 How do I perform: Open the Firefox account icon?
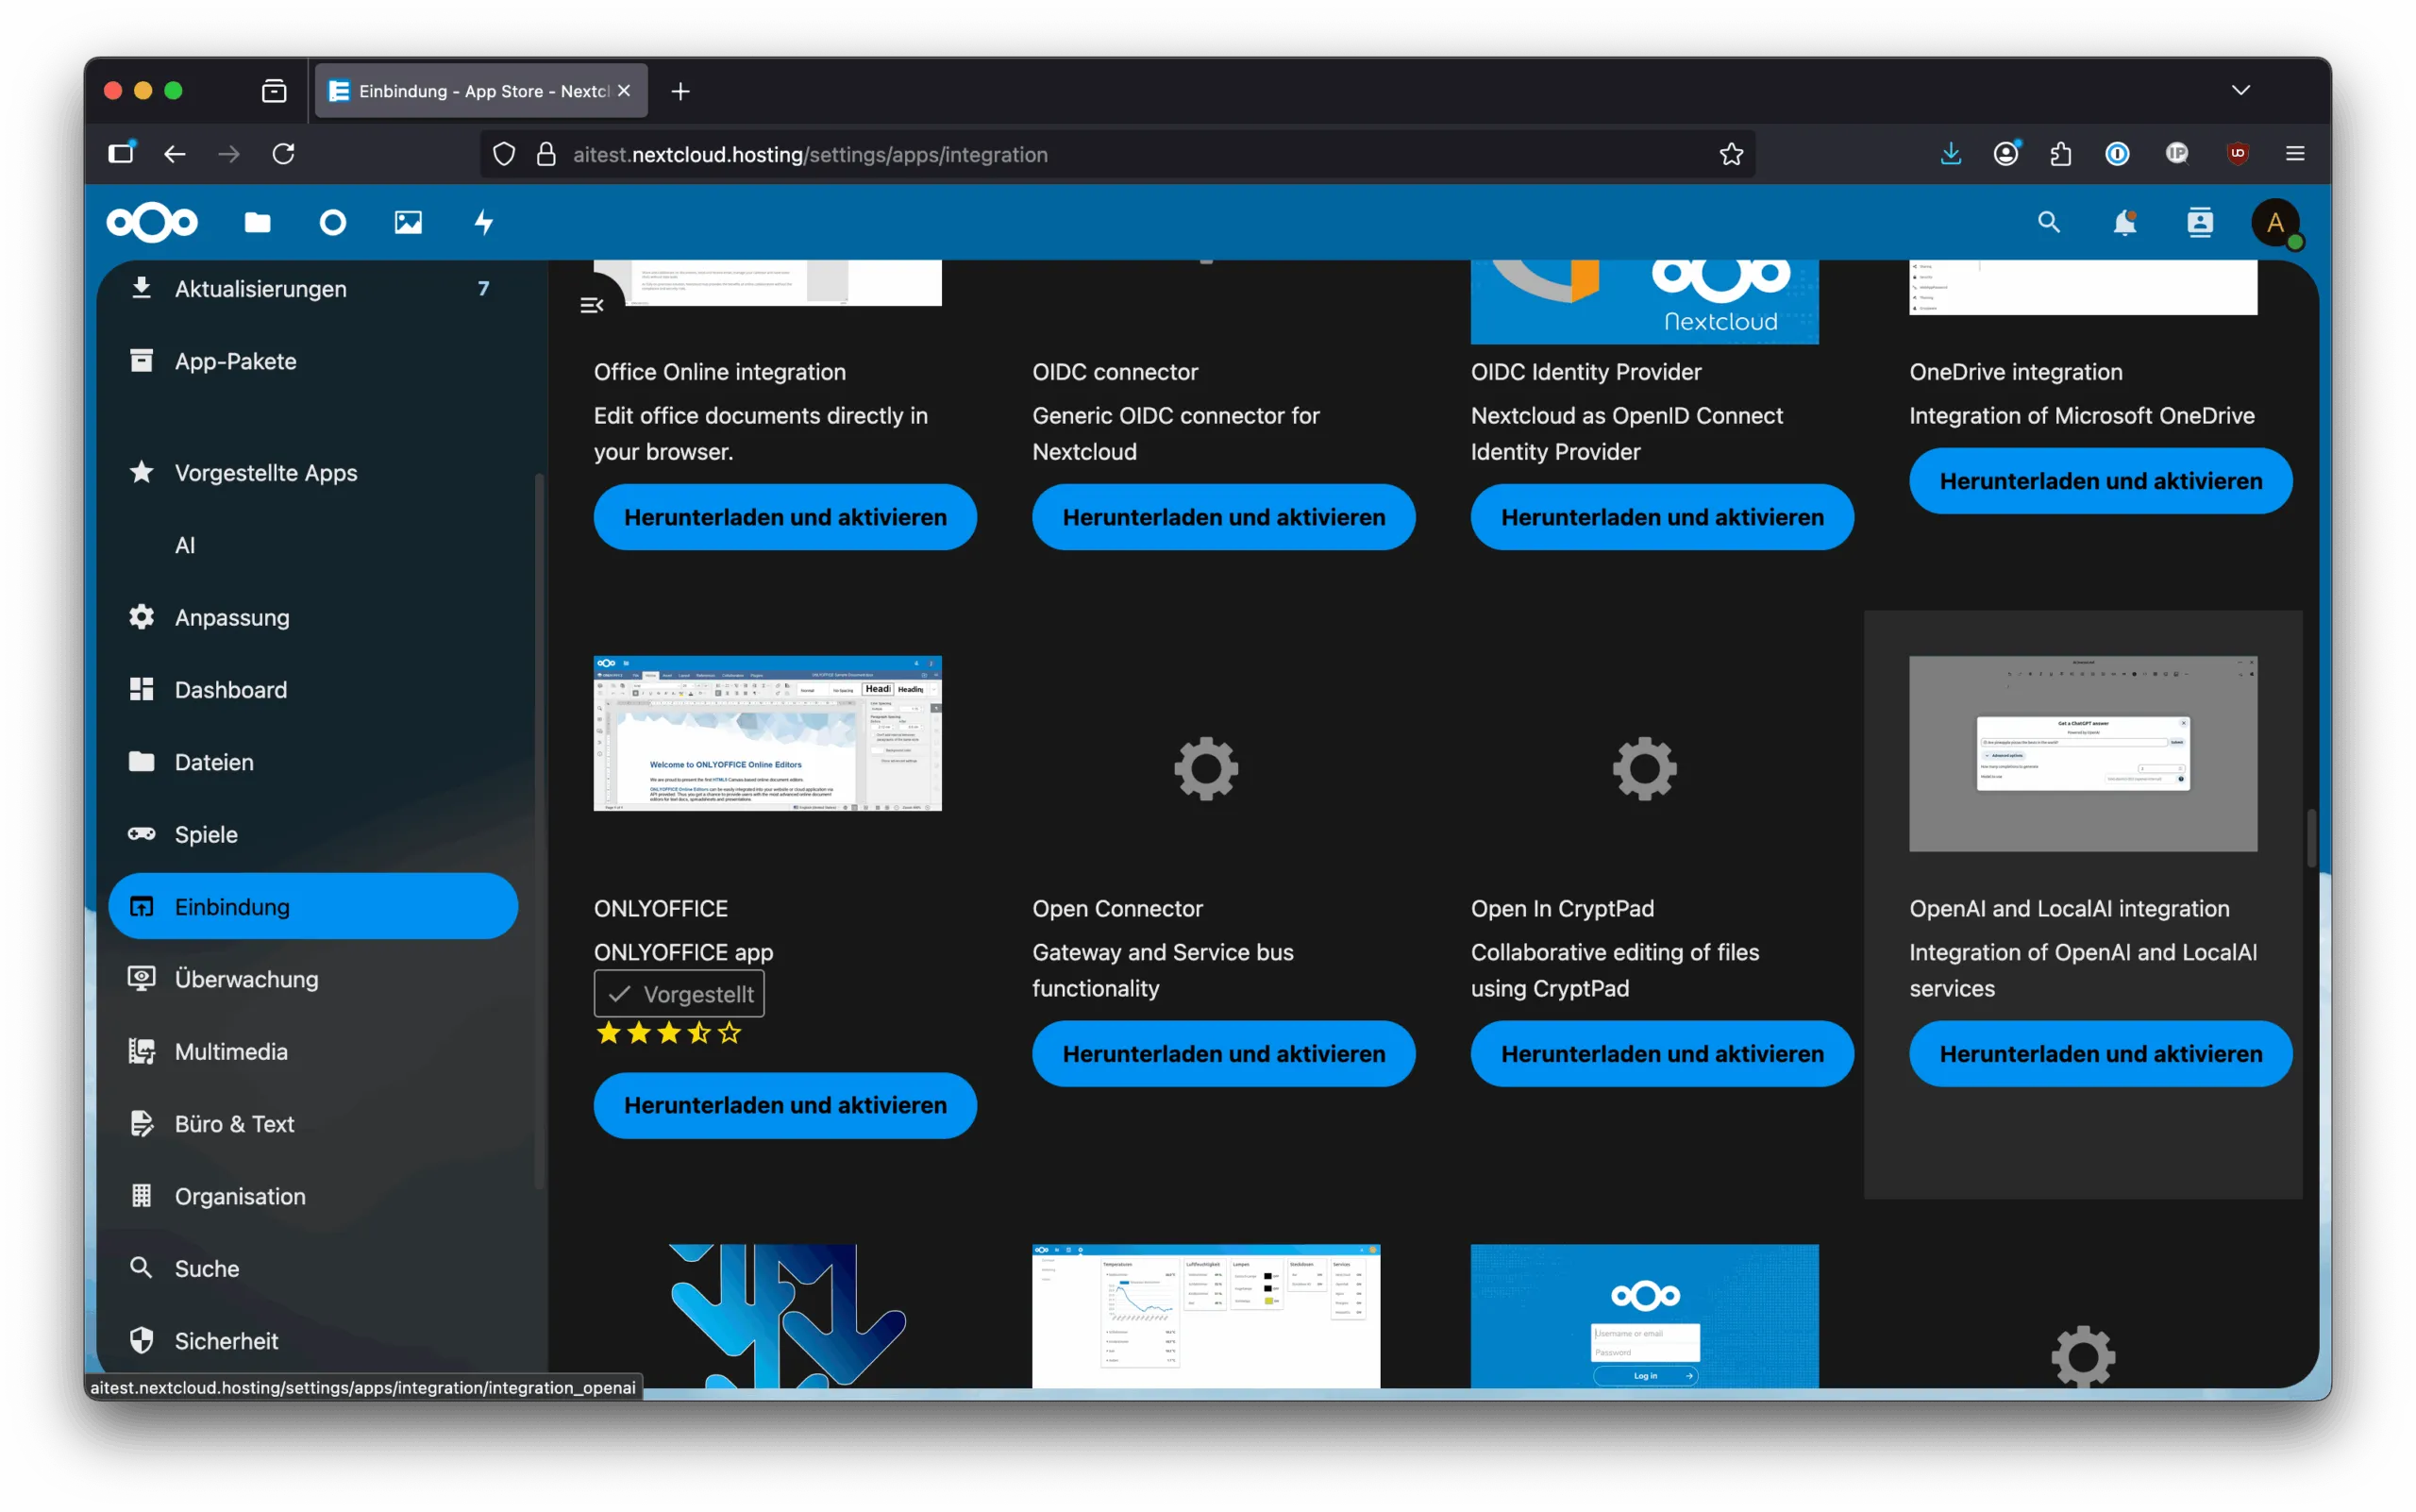pos(2005,154)
